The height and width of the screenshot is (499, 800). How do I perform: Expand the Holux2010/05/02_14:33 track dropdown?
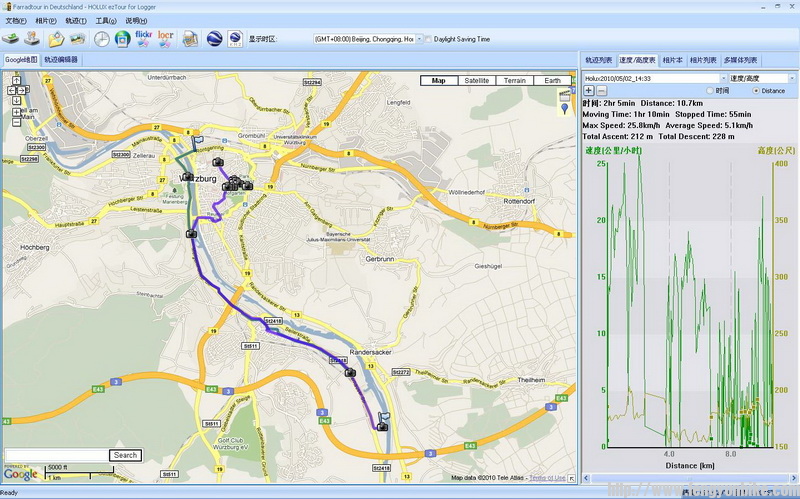tap(718, 77)
